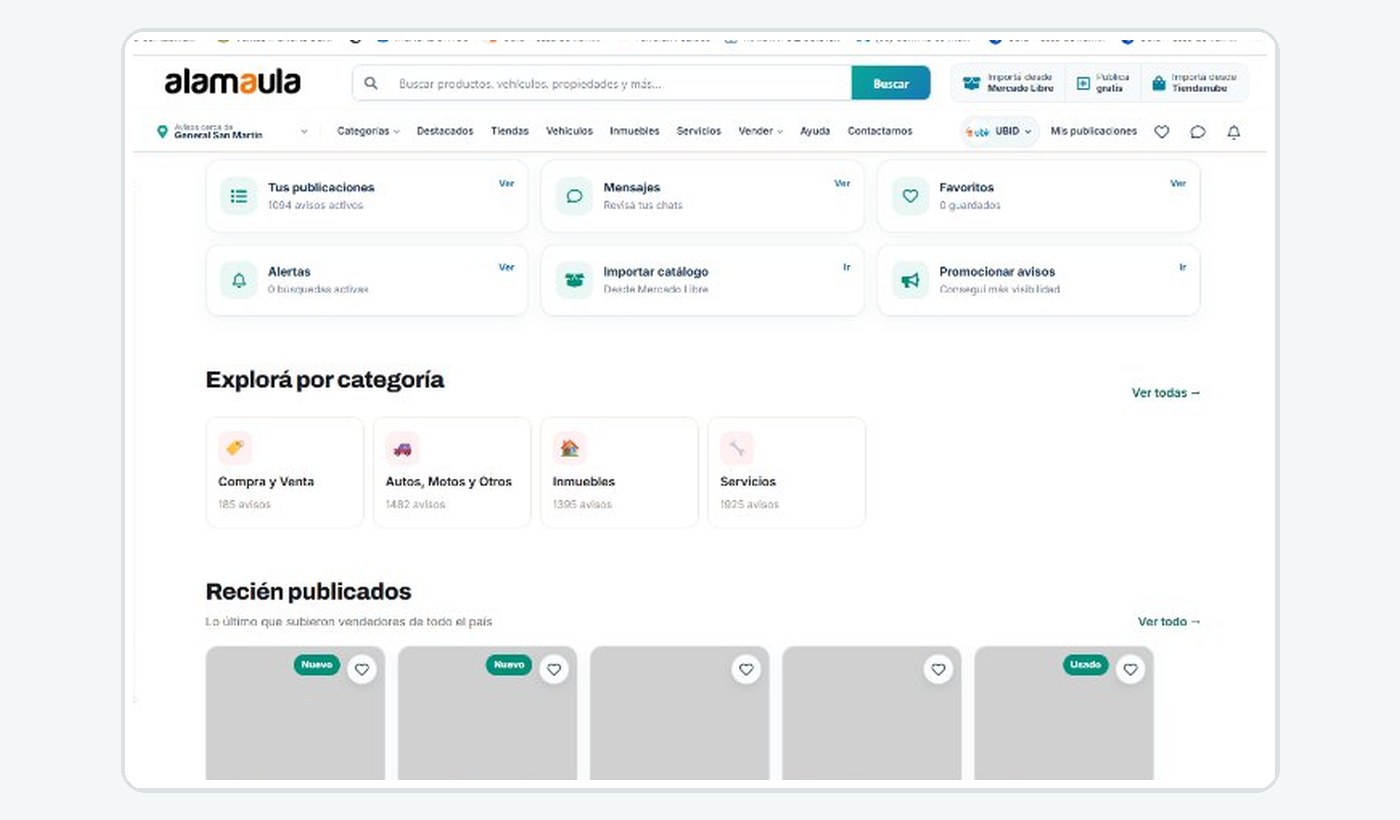Screen dimensions: 1400x820
Task: Click the Recién publicados heading
Action: pyautogui.click(x=308, y=591)
